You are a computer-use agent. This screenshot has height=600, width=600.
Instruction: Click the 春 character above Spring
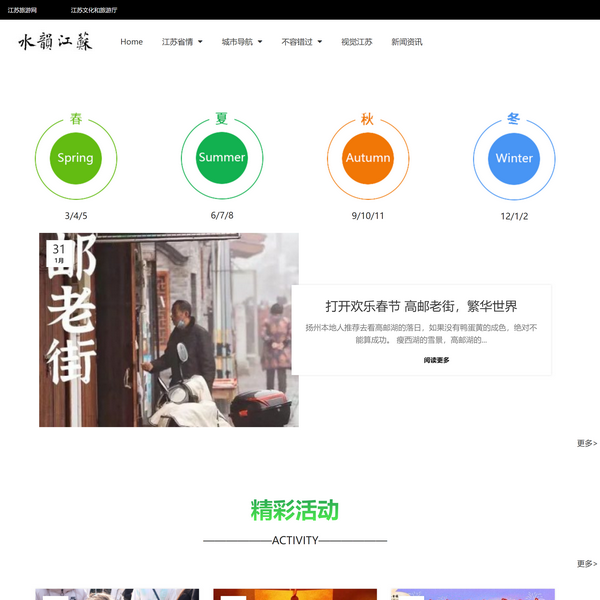tap(76, 119)
